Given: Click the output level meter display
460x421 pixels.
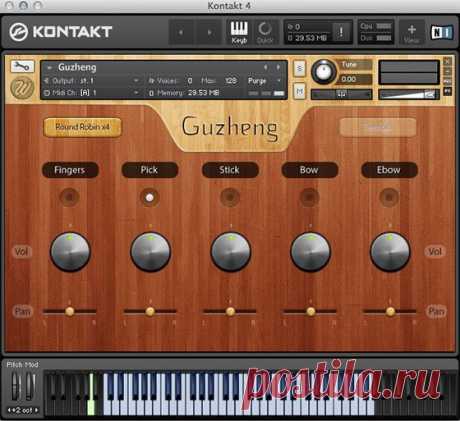Looking at the screenshot, I should 409,72.
